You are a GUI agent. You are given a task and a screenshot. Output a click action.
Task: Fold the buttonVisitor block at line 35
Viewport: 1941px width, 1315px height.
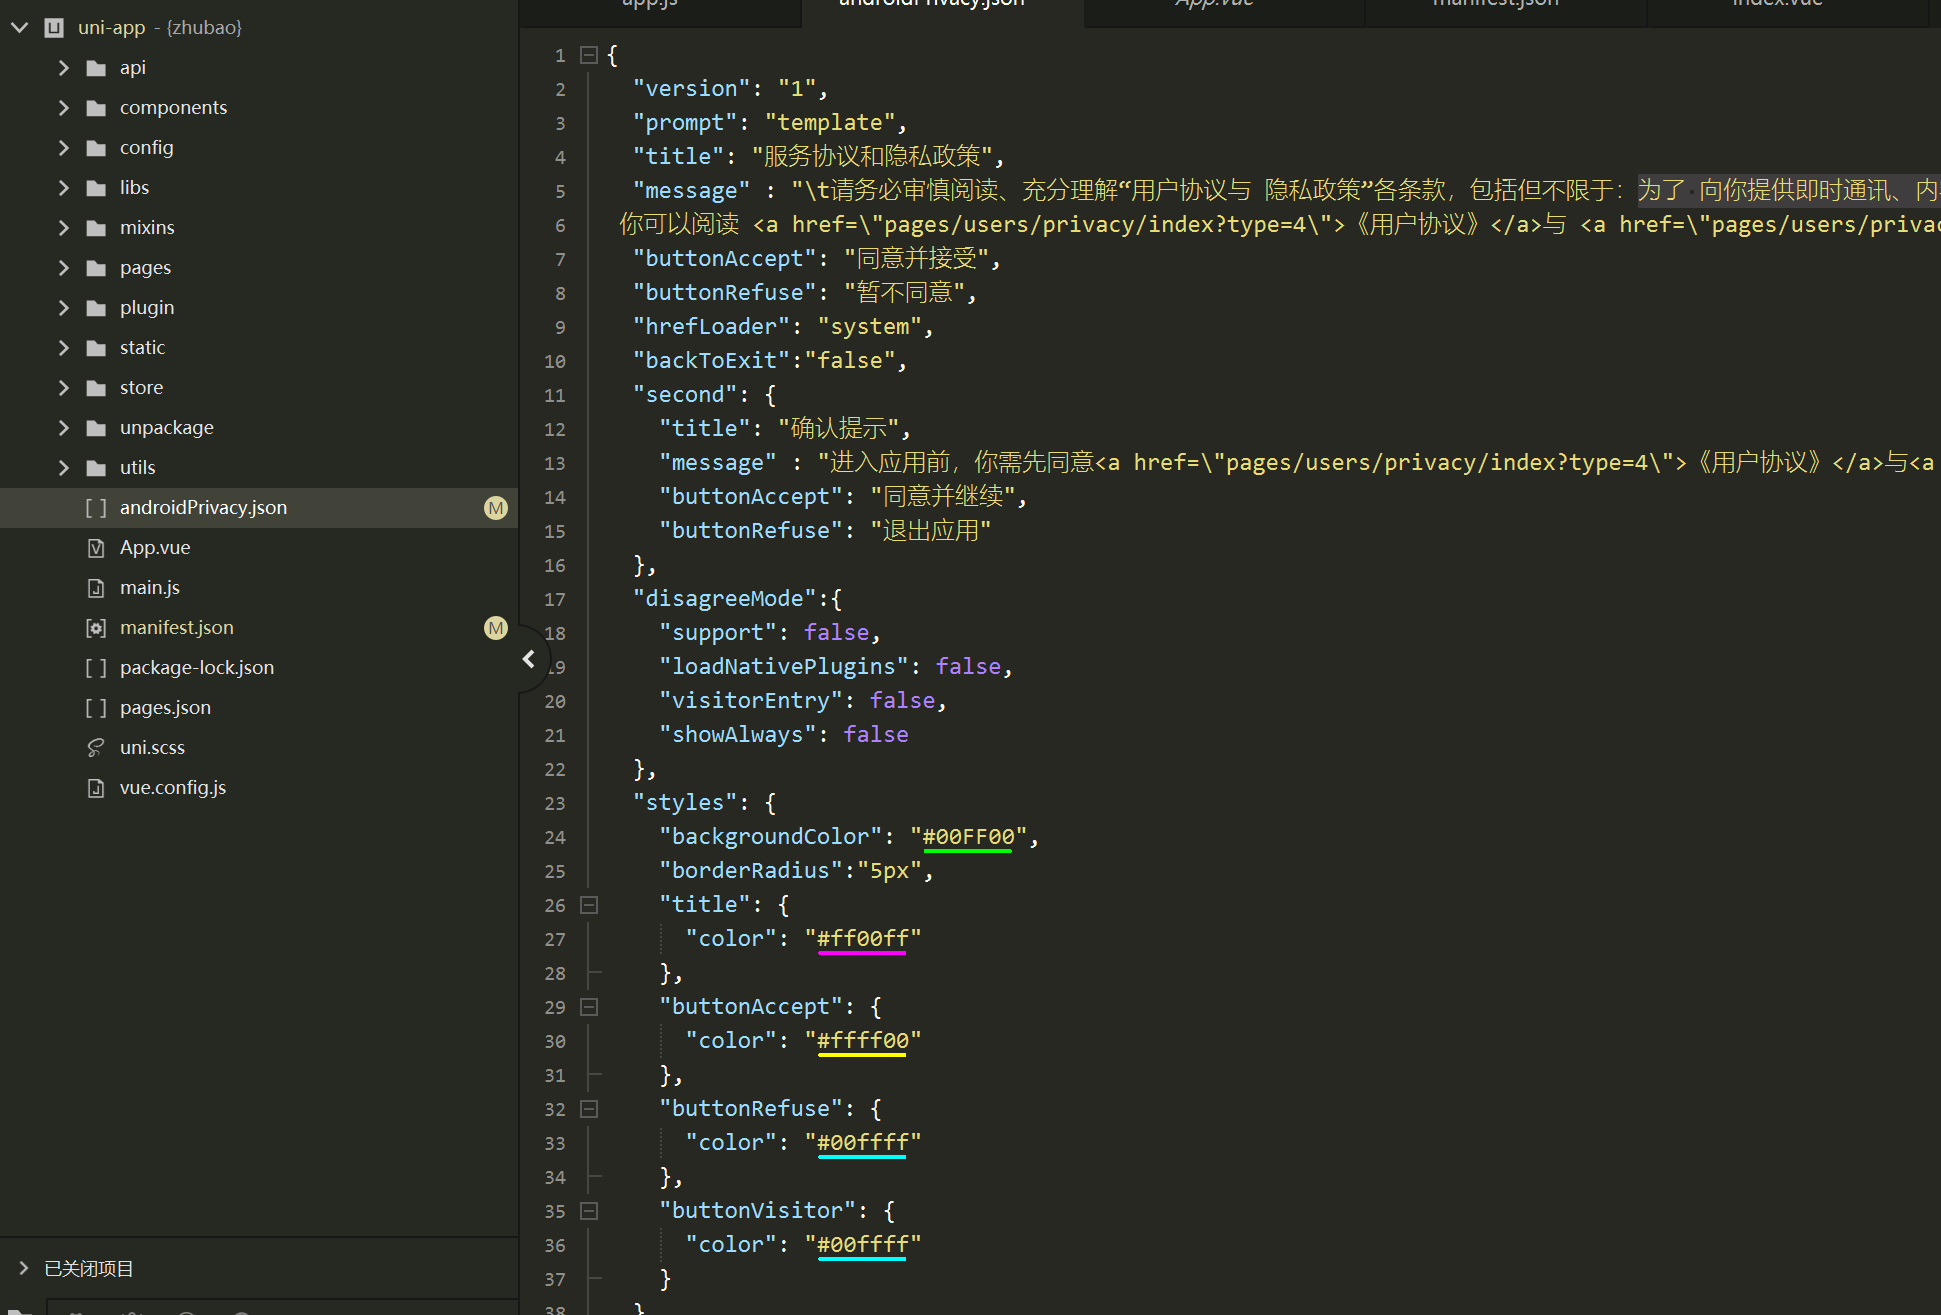(x=589, y=1211)
